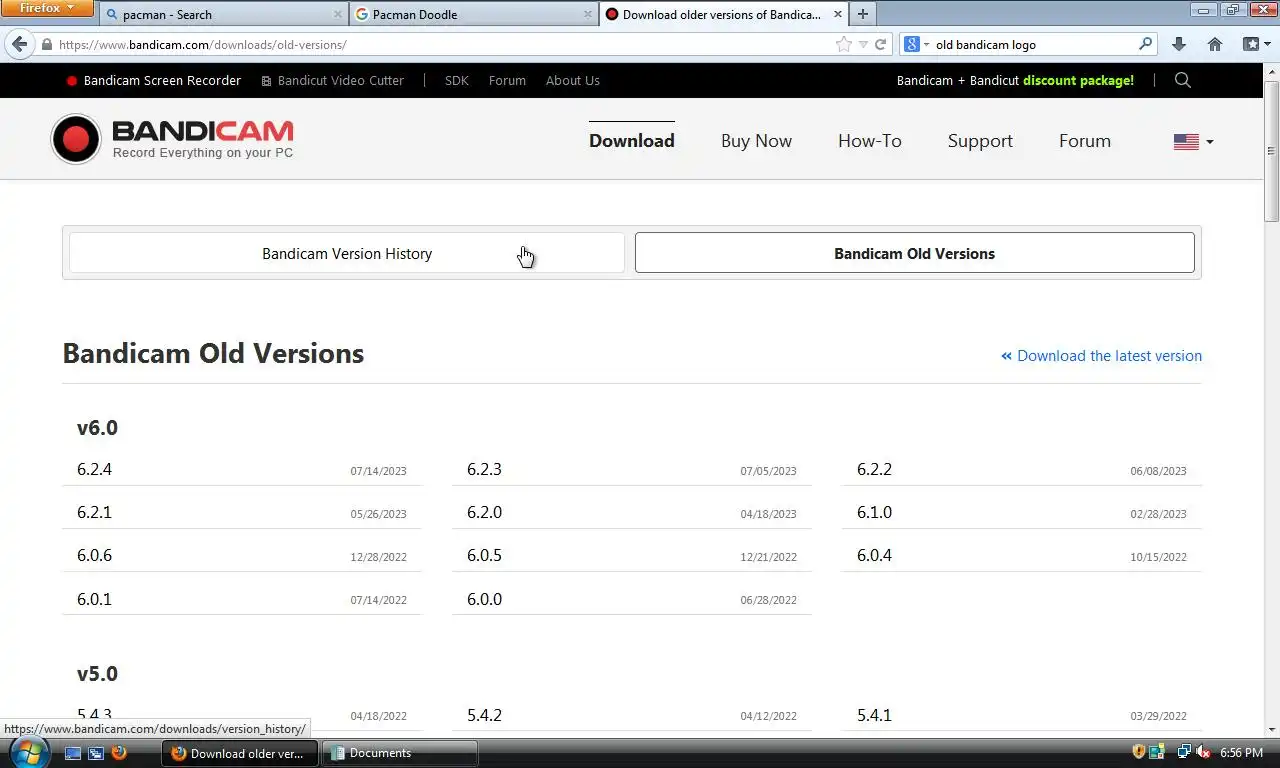The width and height of the screenshot is (1280, 768).
Task: Open the Support navigation item
Action: 980,141
